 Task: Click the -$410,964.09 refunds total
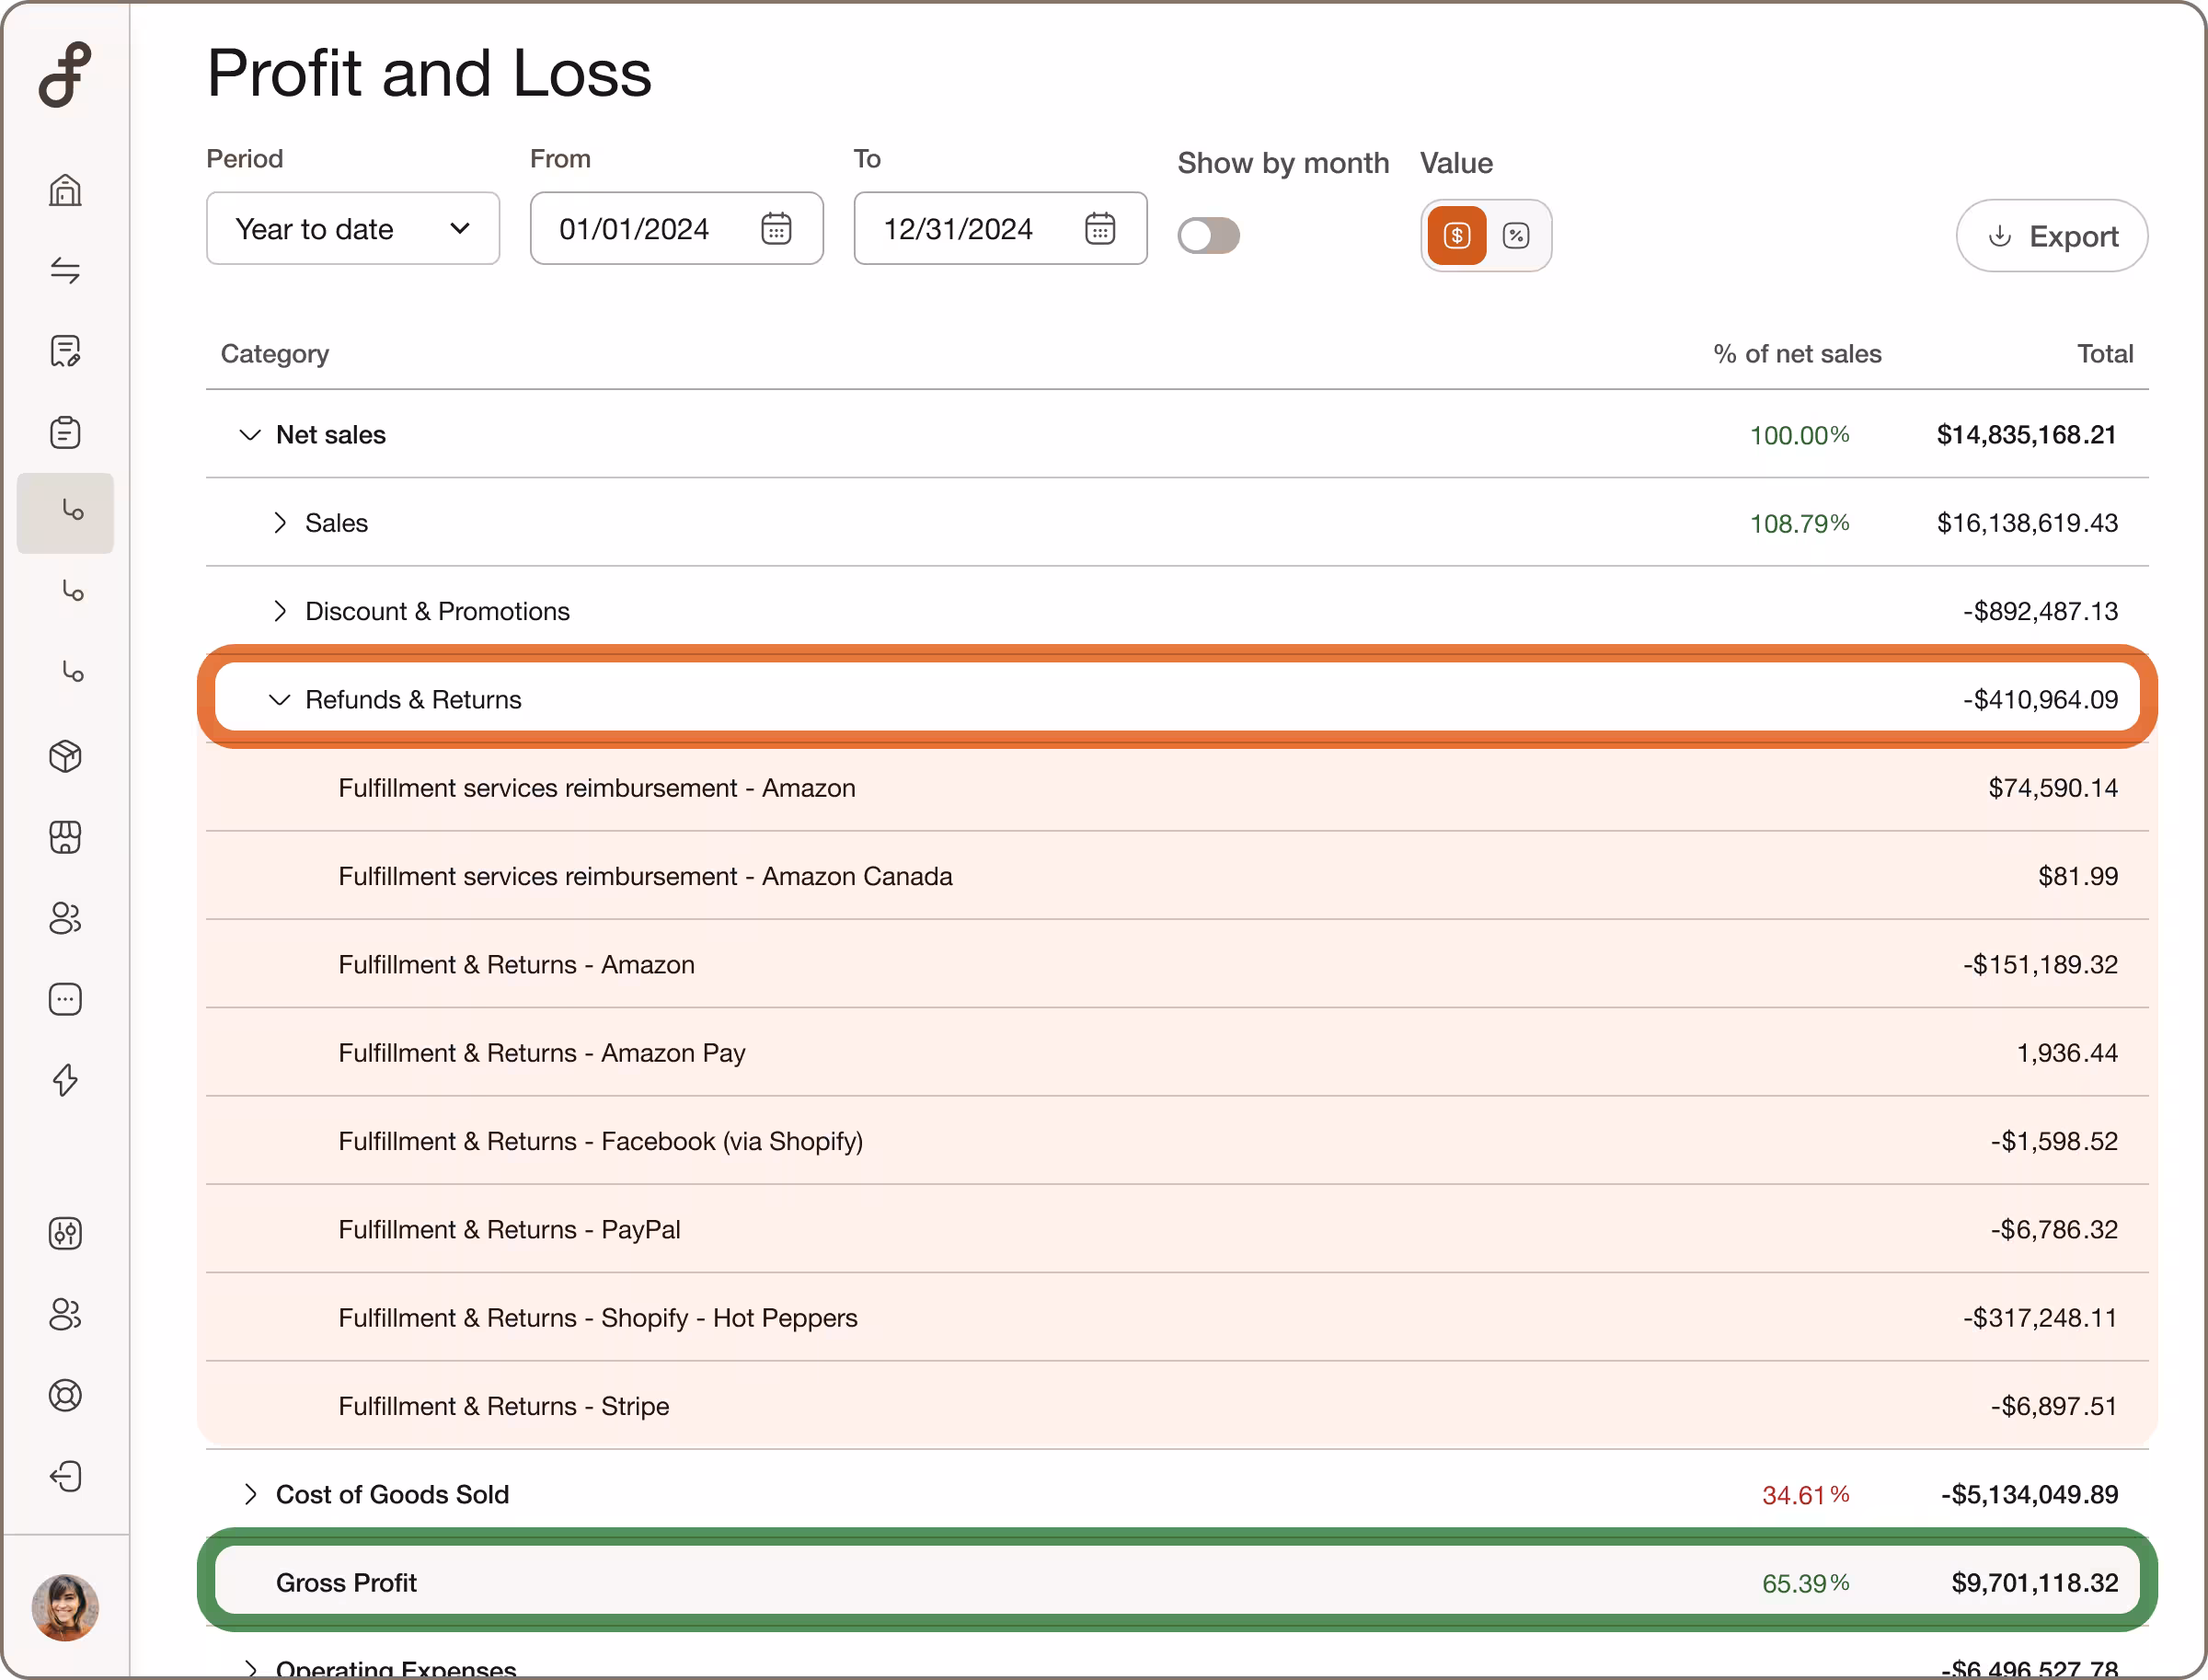2040,700
